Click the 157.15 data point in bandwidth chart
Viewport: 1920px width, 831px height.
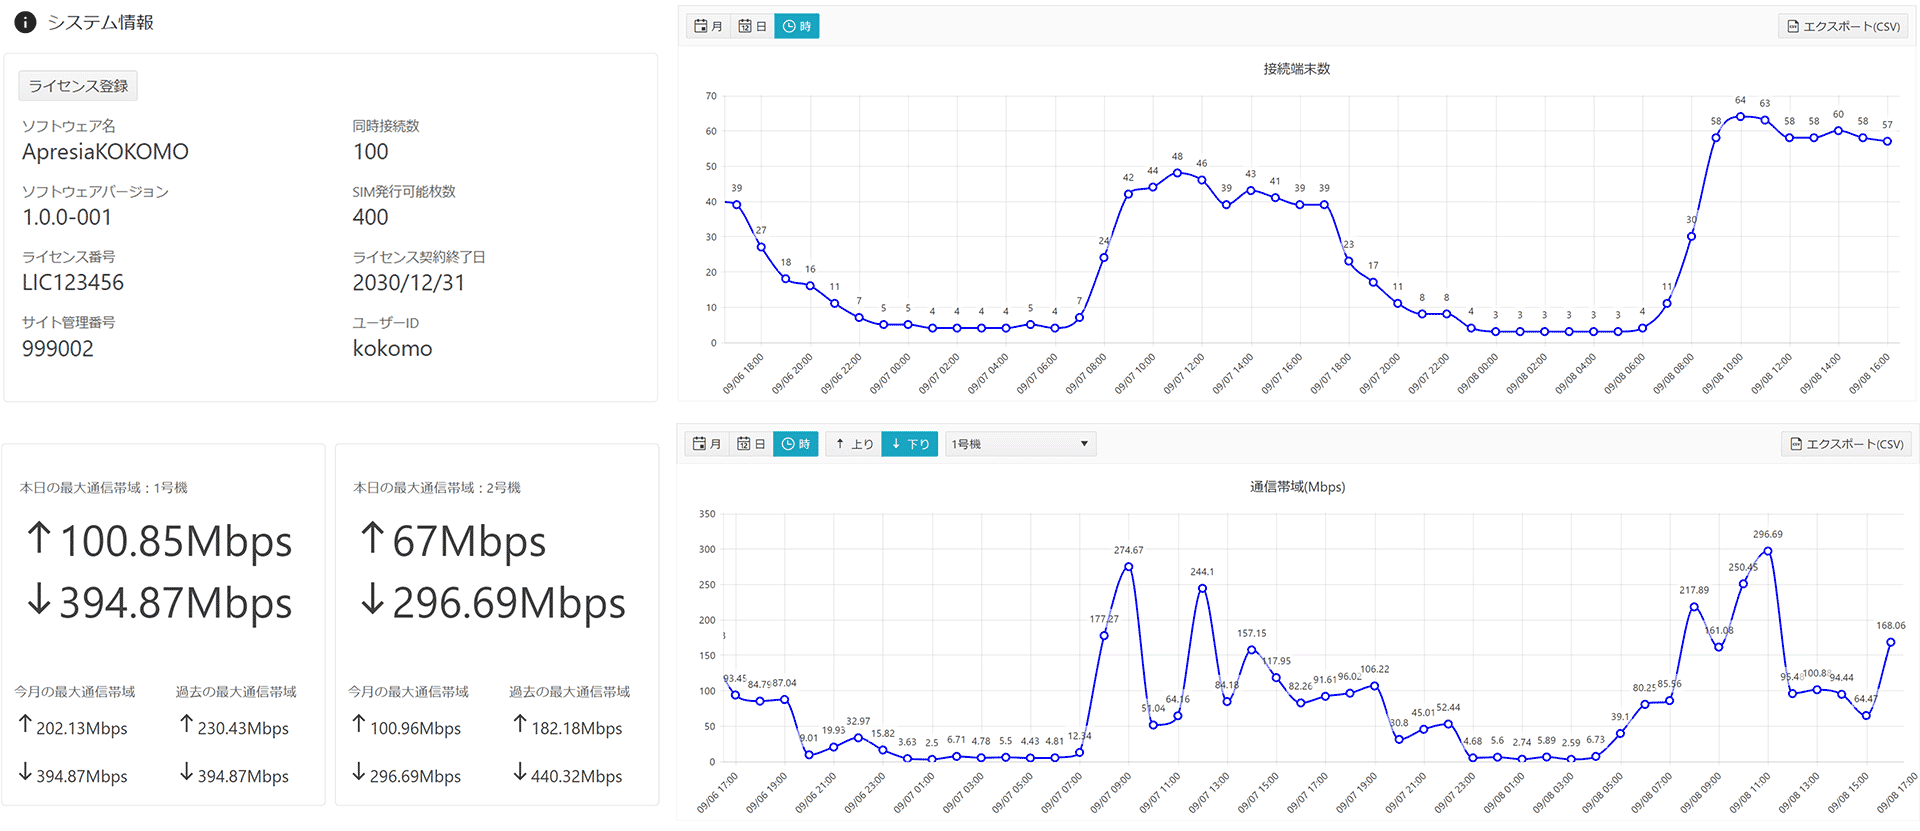1251,650
